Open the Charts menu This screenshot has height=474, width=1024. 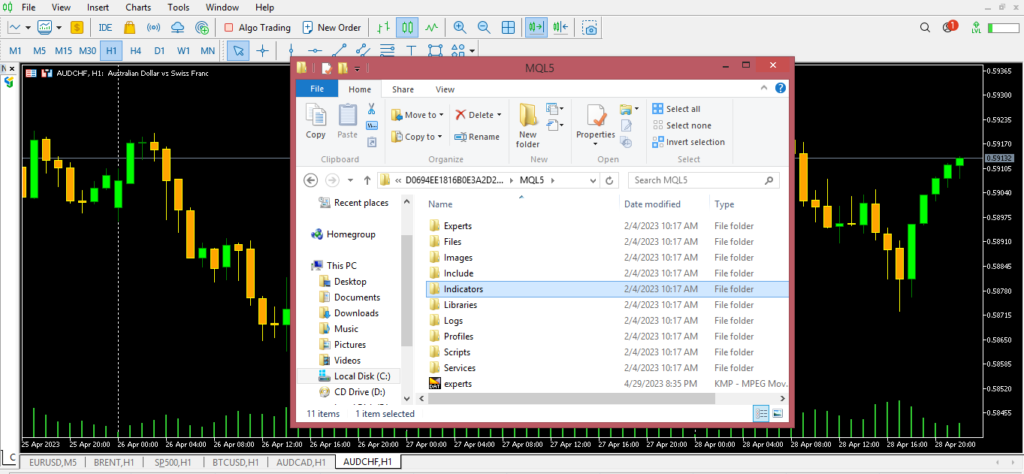click(137, 7)
